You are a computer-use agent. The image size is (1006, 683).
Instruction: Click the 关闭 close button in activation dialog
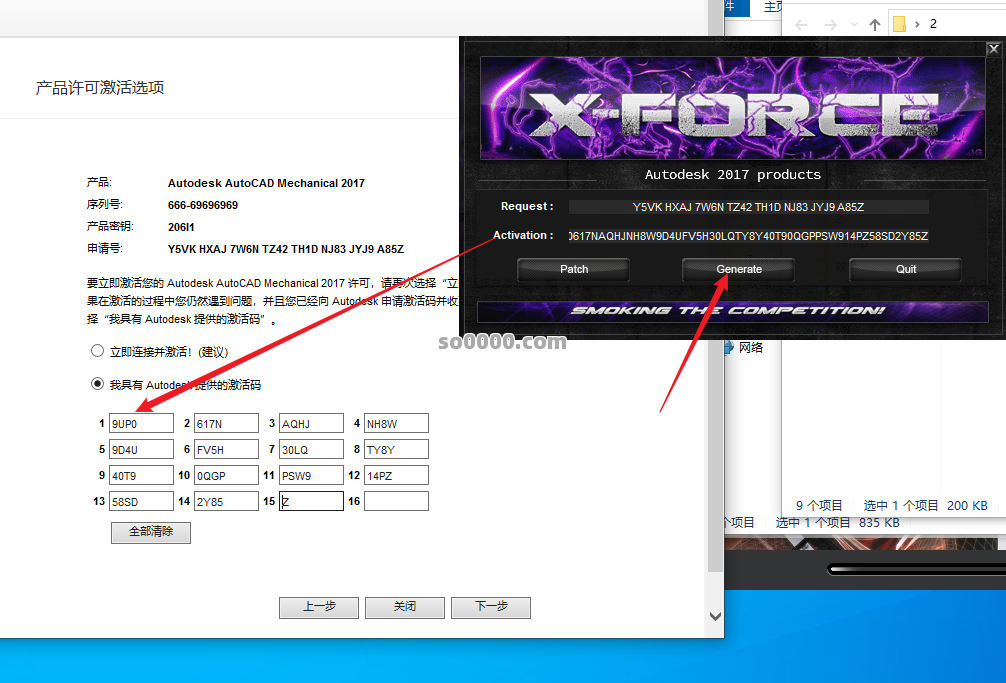pos(405,607)
